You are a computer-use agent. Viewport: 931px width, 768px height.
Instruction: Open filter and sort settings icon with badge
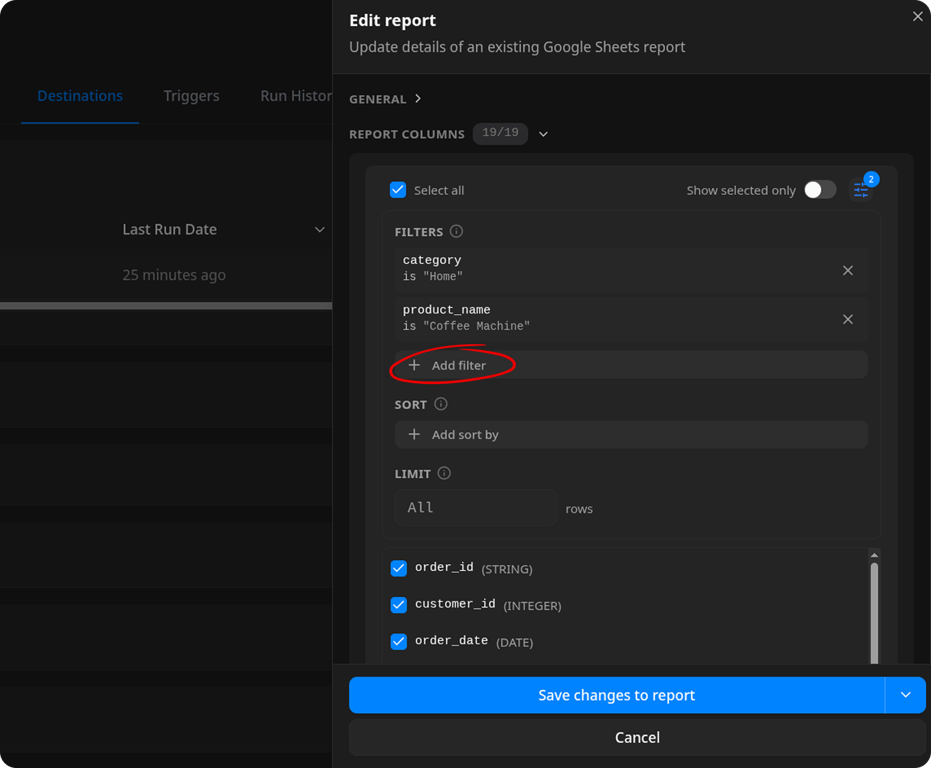point(861,189)
